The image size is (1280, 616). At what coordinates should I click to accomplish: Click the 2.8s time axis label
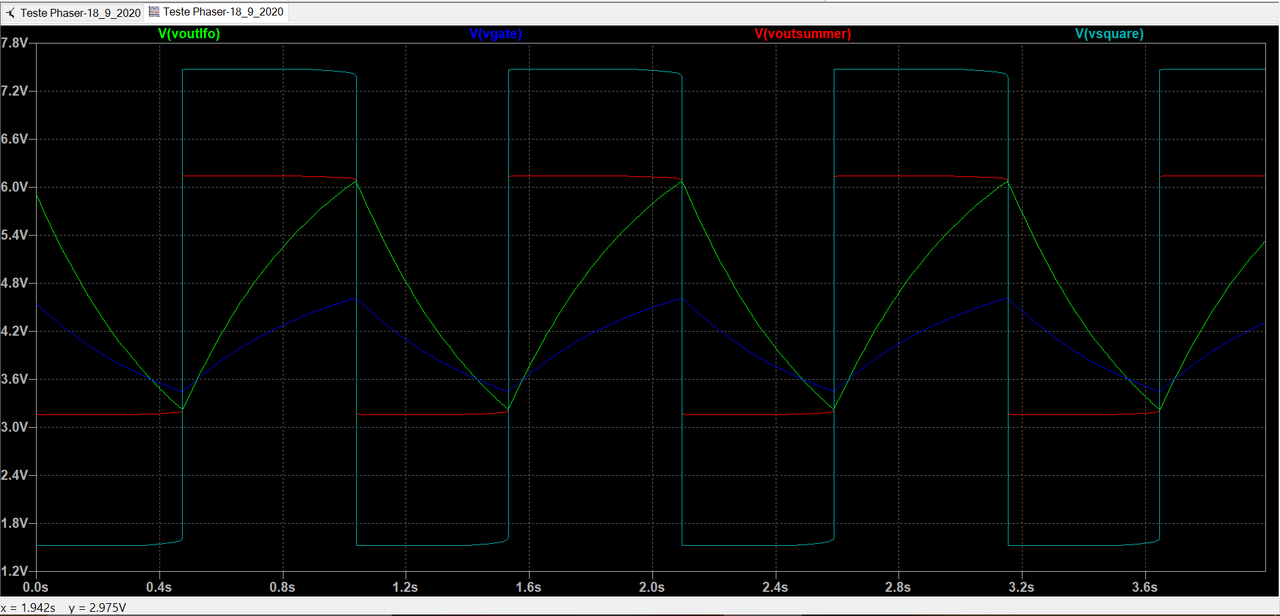[898, 586]
